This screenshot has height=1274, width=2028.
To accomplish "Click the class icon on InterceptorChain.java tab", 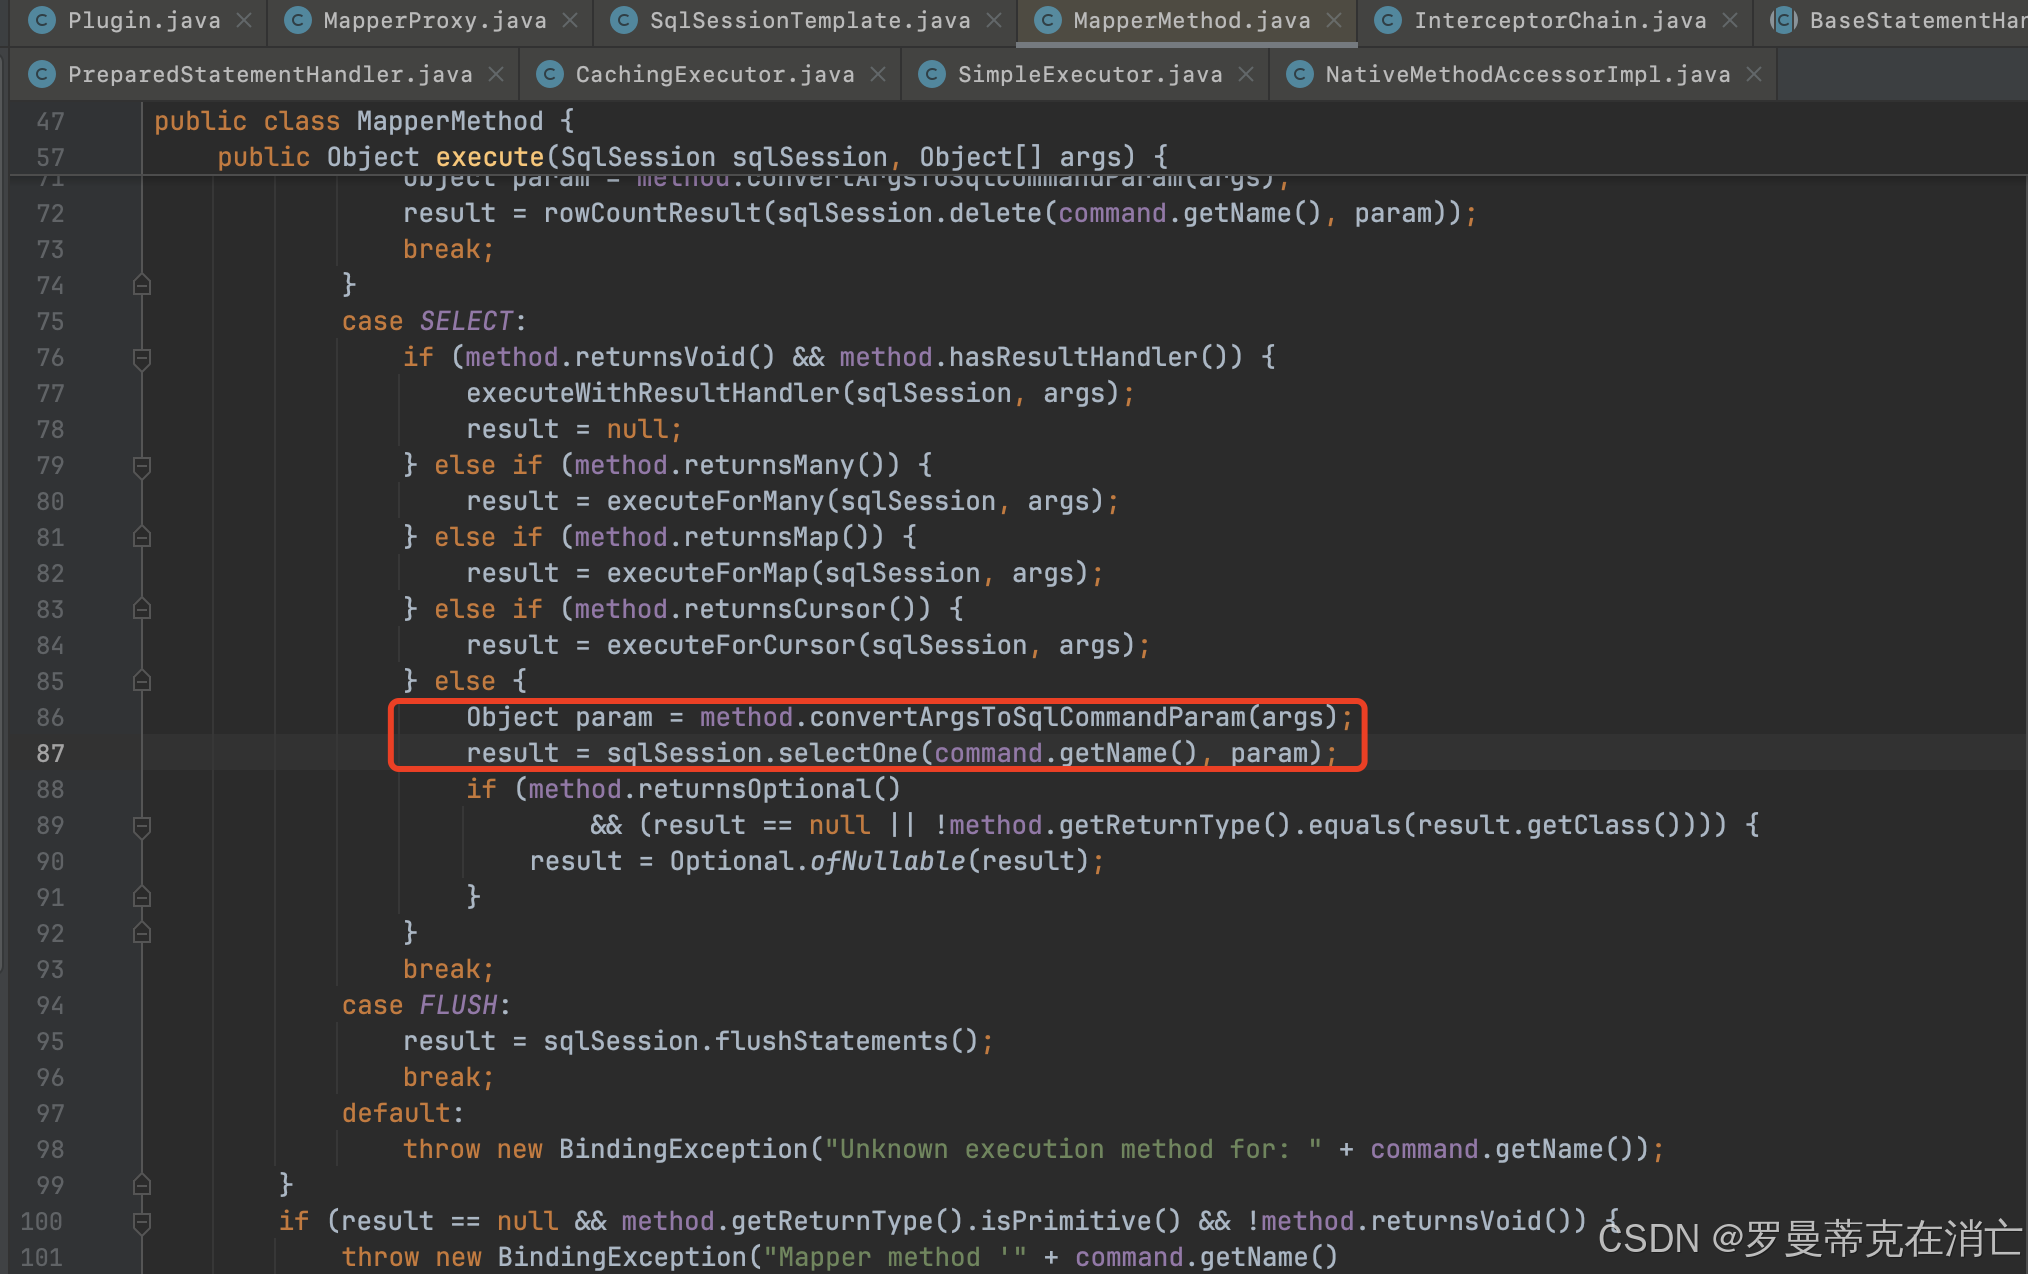I will pos(1388,20).
